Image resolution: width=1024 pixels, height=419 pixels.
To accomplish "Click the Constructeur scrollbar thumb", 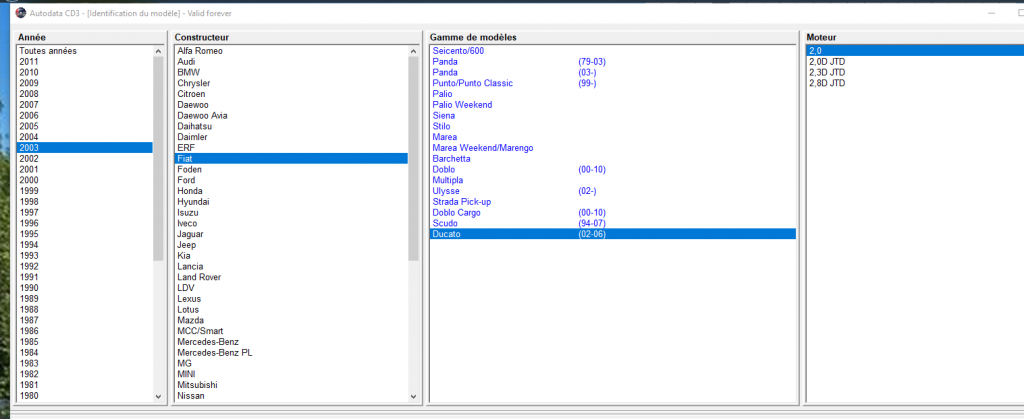I will coord(413,159).
